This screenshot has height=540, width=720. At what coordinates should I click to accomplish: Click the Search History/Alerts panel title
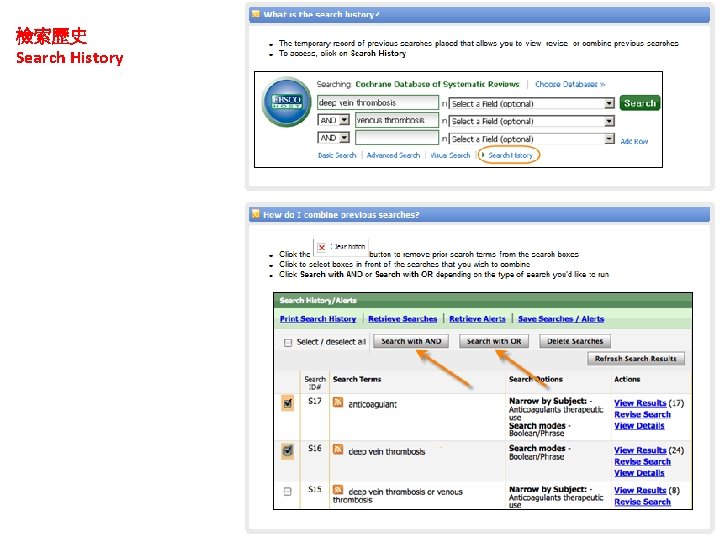coord(318,300)
